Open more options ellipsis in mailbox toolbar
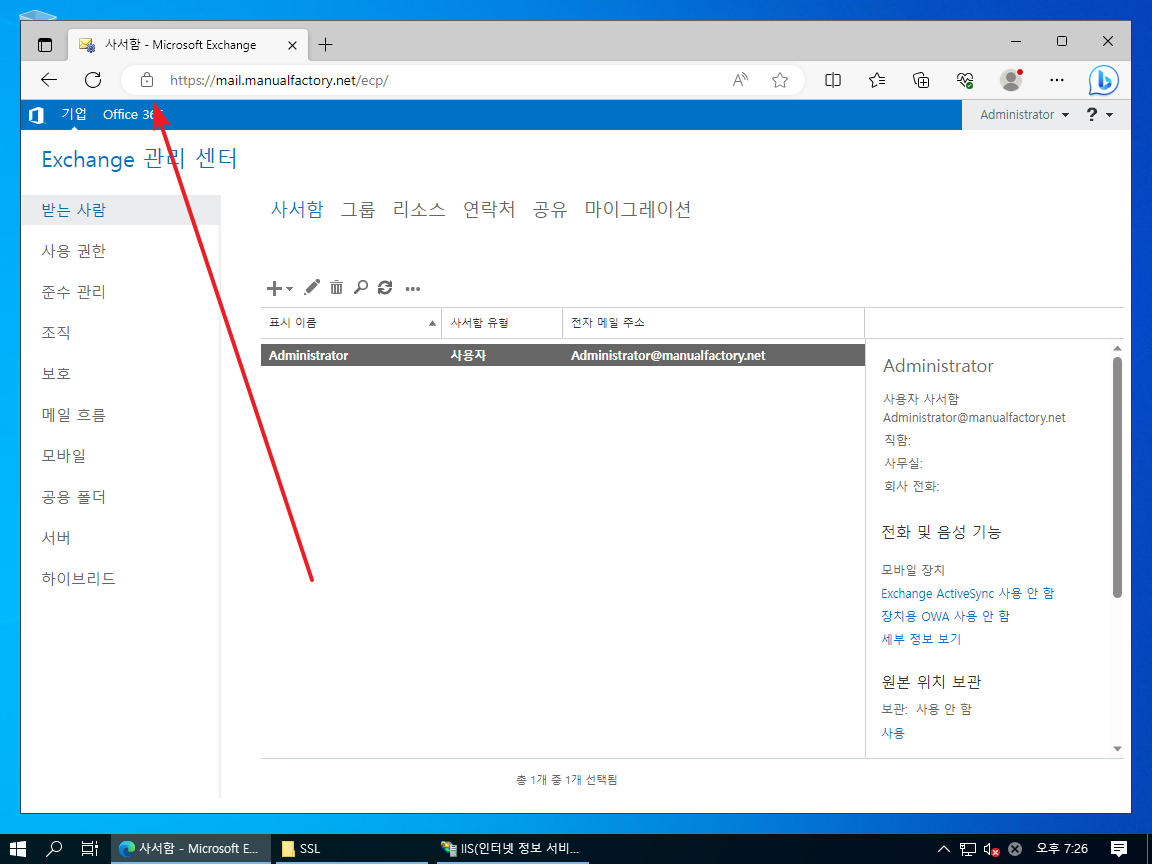 tap(413, 289)
